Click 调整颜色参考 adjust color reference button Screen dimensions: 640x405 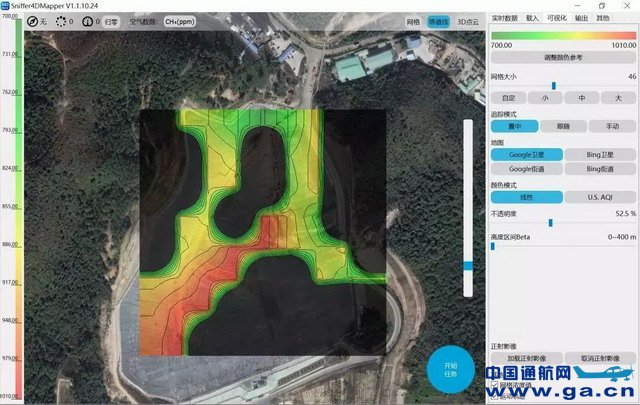coord(563,59)
